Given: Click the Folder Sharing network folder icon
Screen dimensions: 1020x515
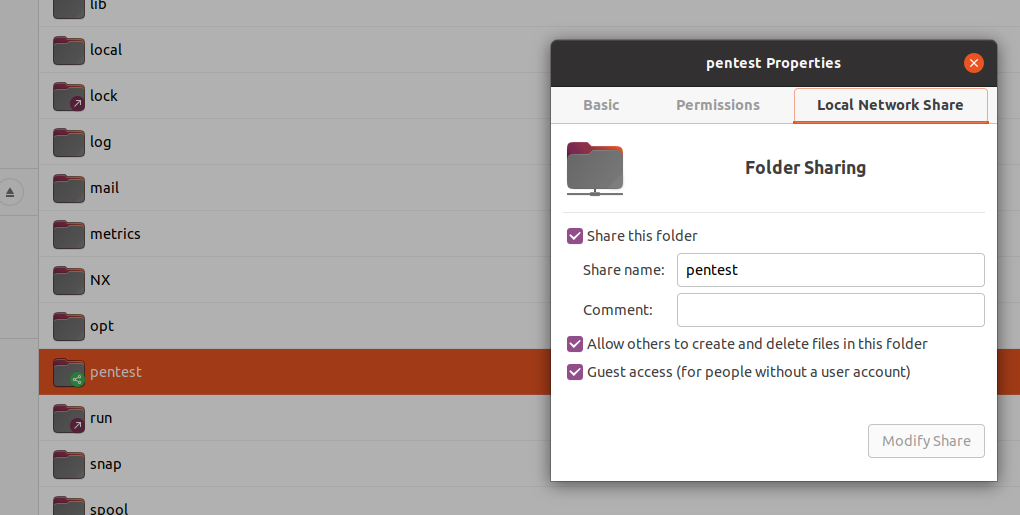Looking at the screenshot, I should [x=595, y=168].
